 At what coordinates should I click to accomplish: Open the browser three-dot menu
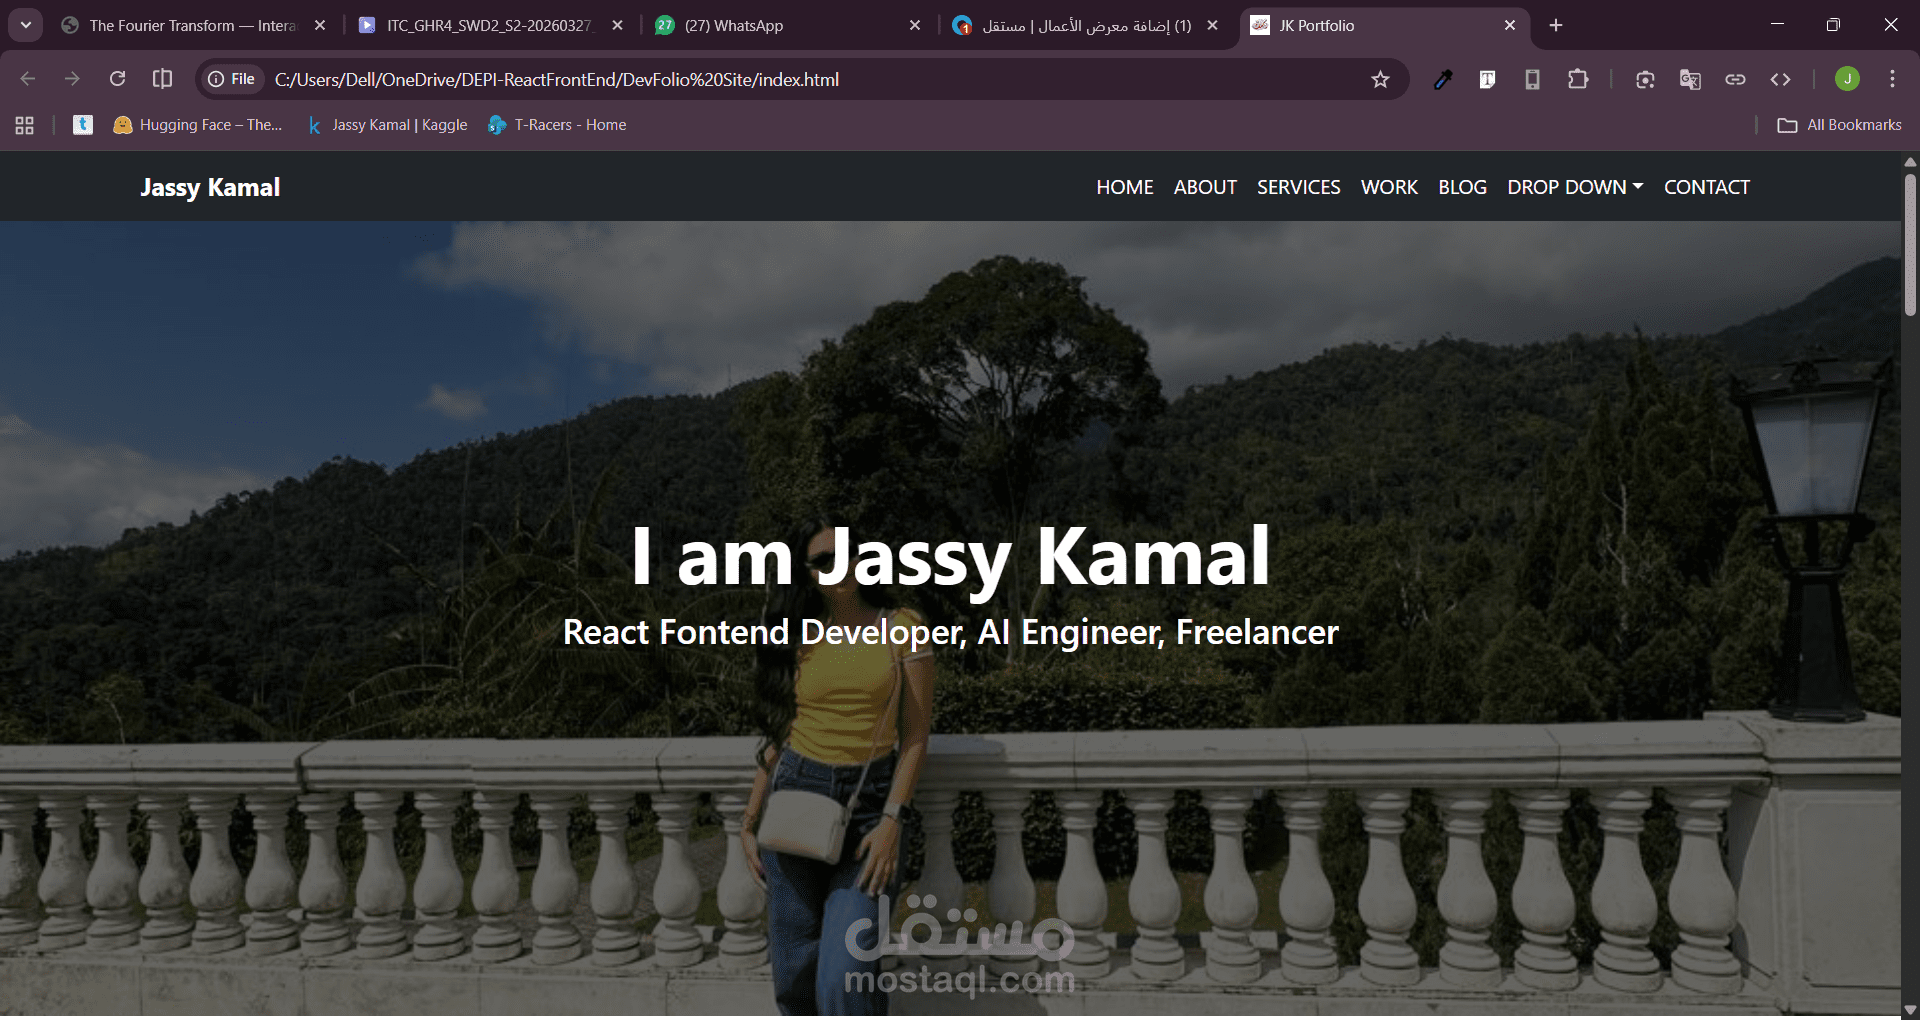click(x=1892, y=79)
